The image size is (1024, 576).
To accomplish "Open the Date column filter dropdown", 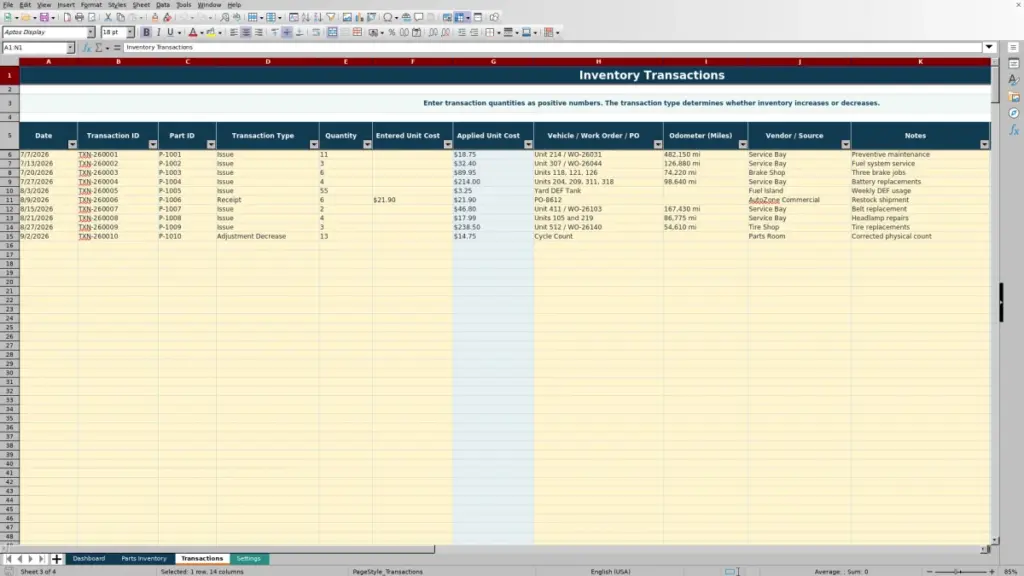I will [72, 144].
